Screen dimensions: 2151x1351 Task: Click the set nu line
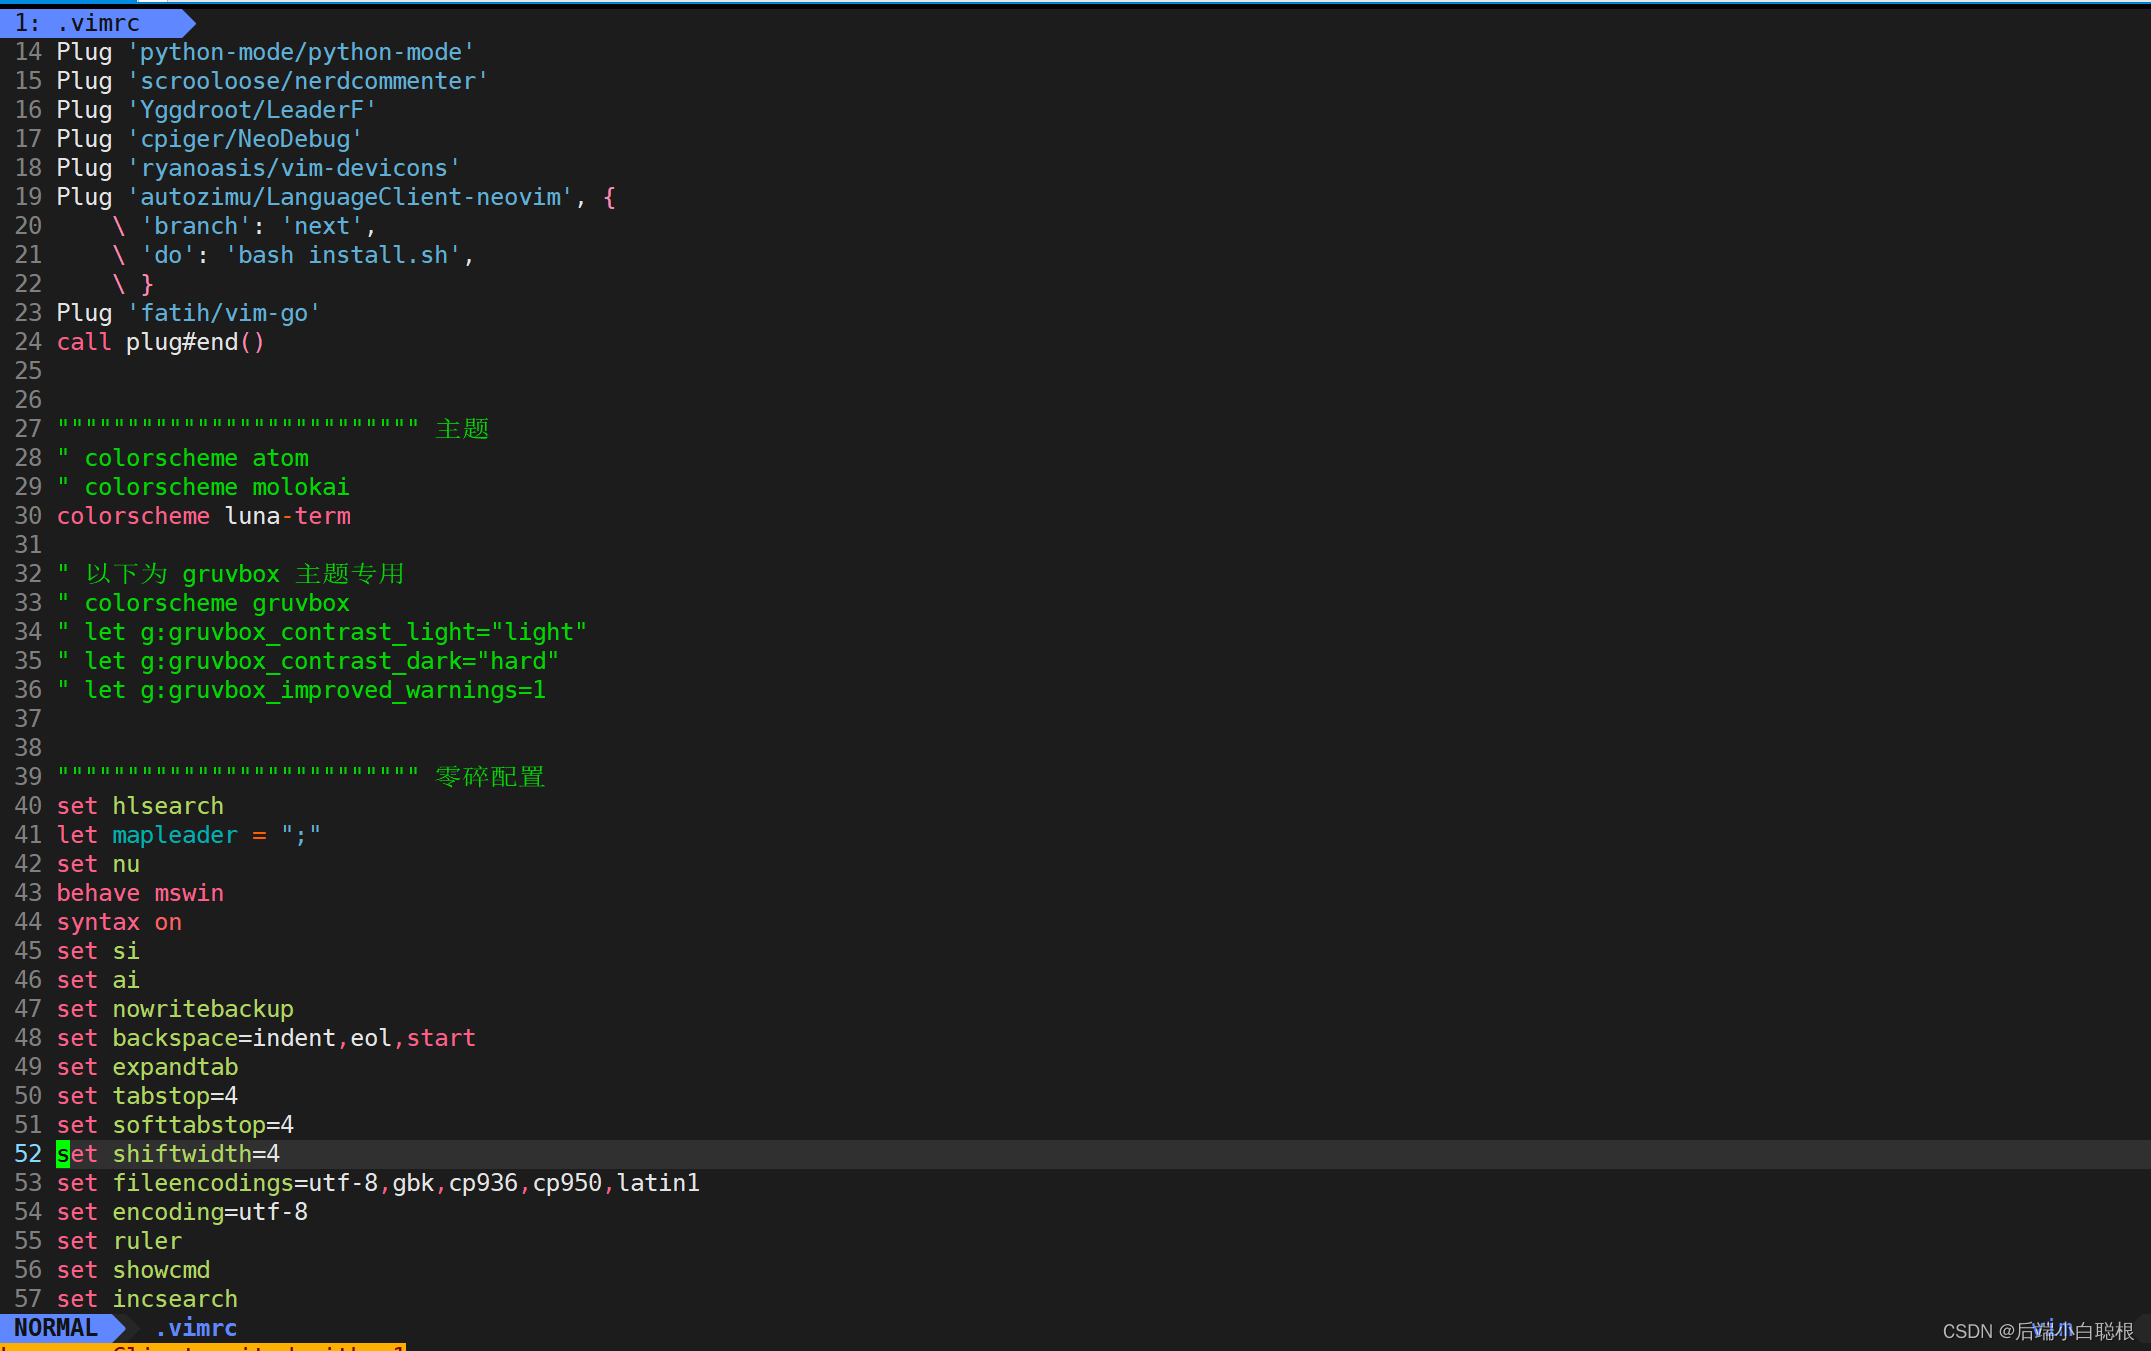[98, 864]
